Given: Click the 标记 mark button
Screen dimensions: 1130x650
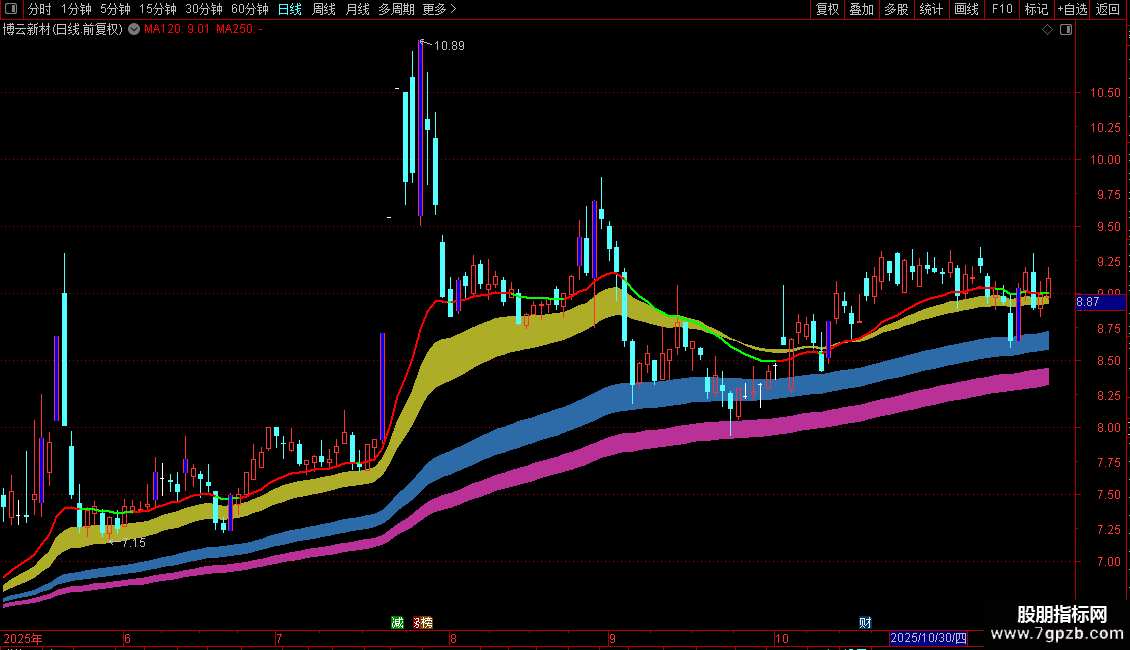Looking at the screenshot, I should [x=1036, y=9].
